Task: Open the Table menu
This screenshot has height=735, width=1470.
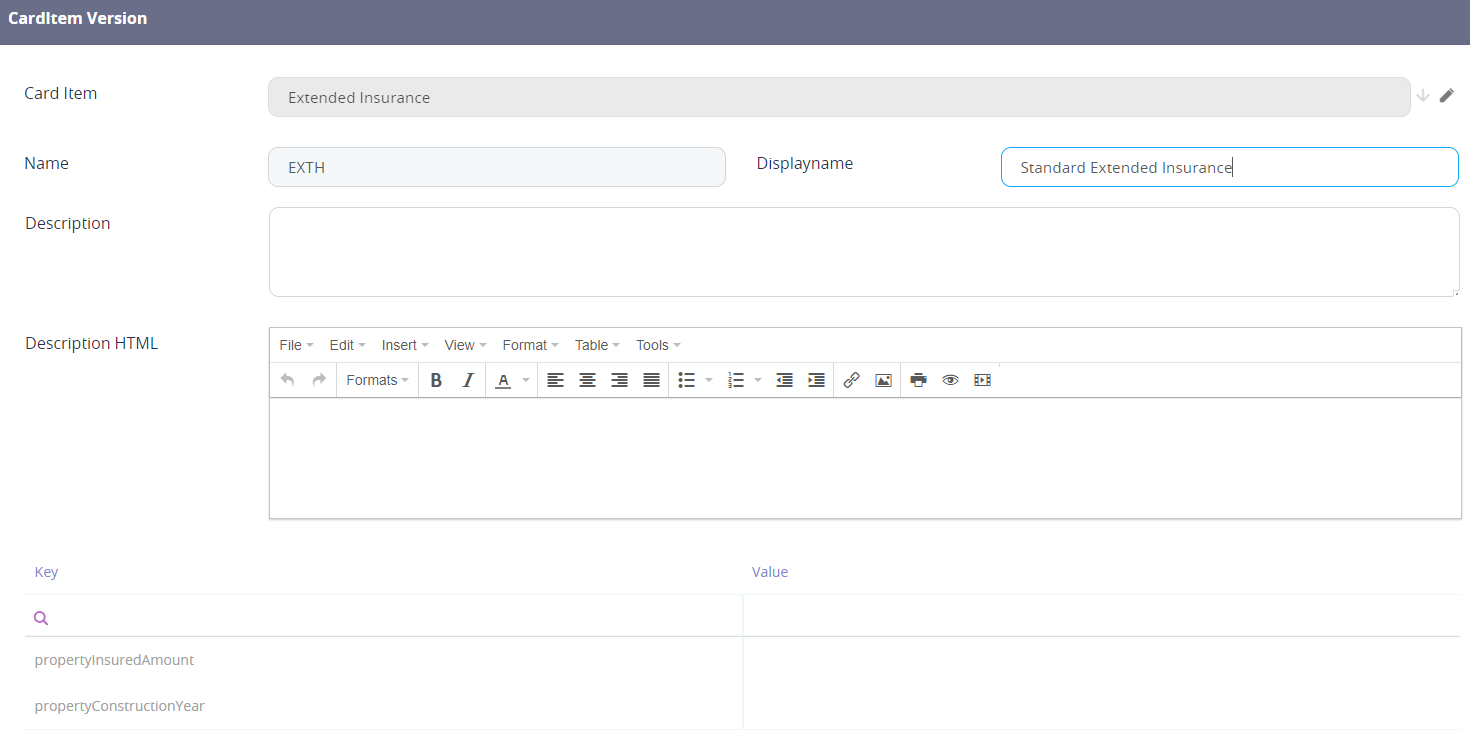Action: coord(597,345)
